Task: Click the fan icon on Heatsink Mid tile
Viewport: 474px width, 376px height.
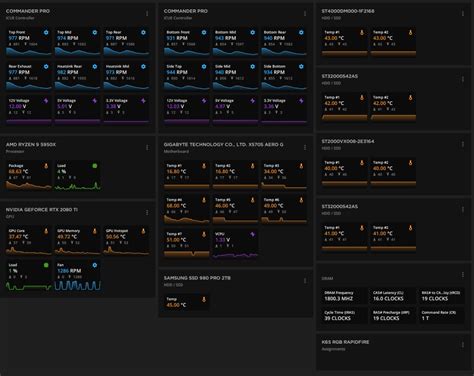Action: pyautogui.click(x=143, y=66)
